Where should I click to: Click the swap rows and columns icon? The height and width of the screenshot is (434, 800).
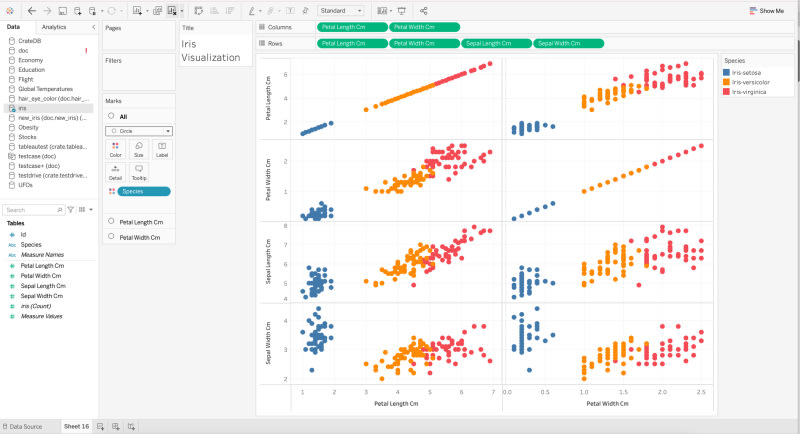[x=198, y=11]
